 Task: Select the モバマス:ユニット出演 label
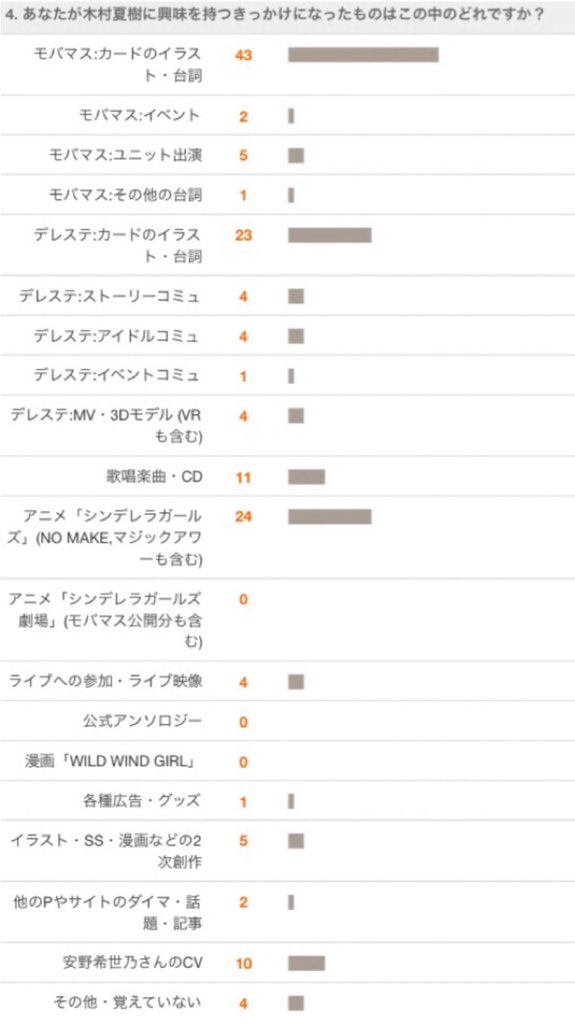pyautogui.click(x=125, y=155)
